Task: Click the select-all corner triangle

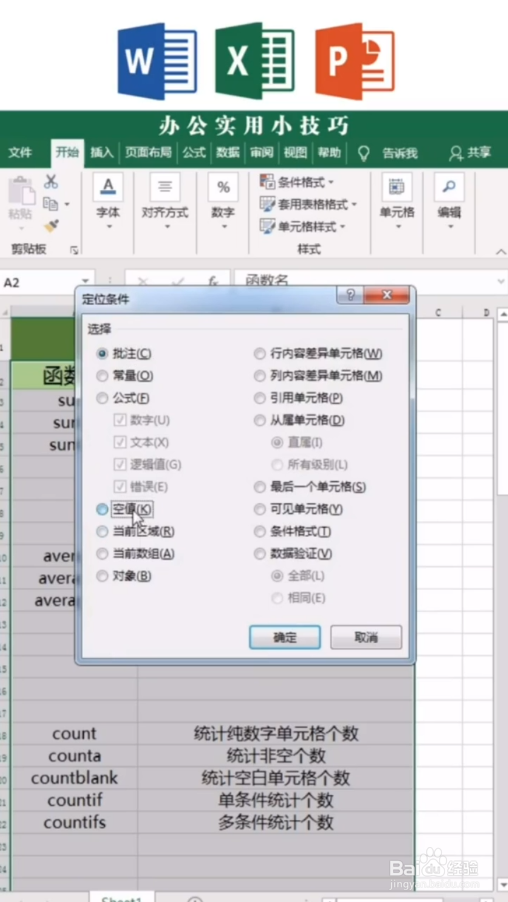Action: pos(6,312)
